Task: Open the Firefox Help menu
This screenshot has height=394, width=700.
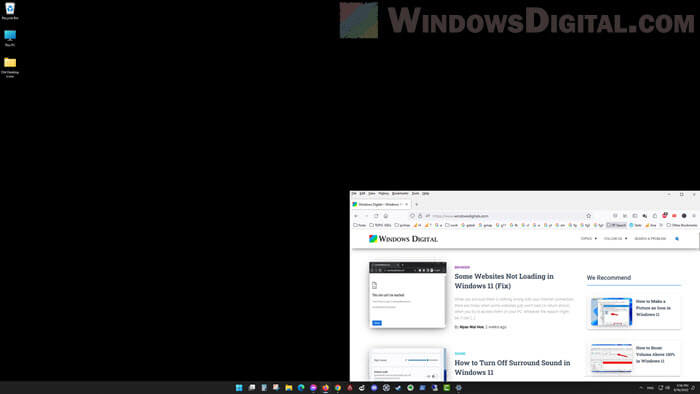Action: pyautogui.click(x=426, y=194)
